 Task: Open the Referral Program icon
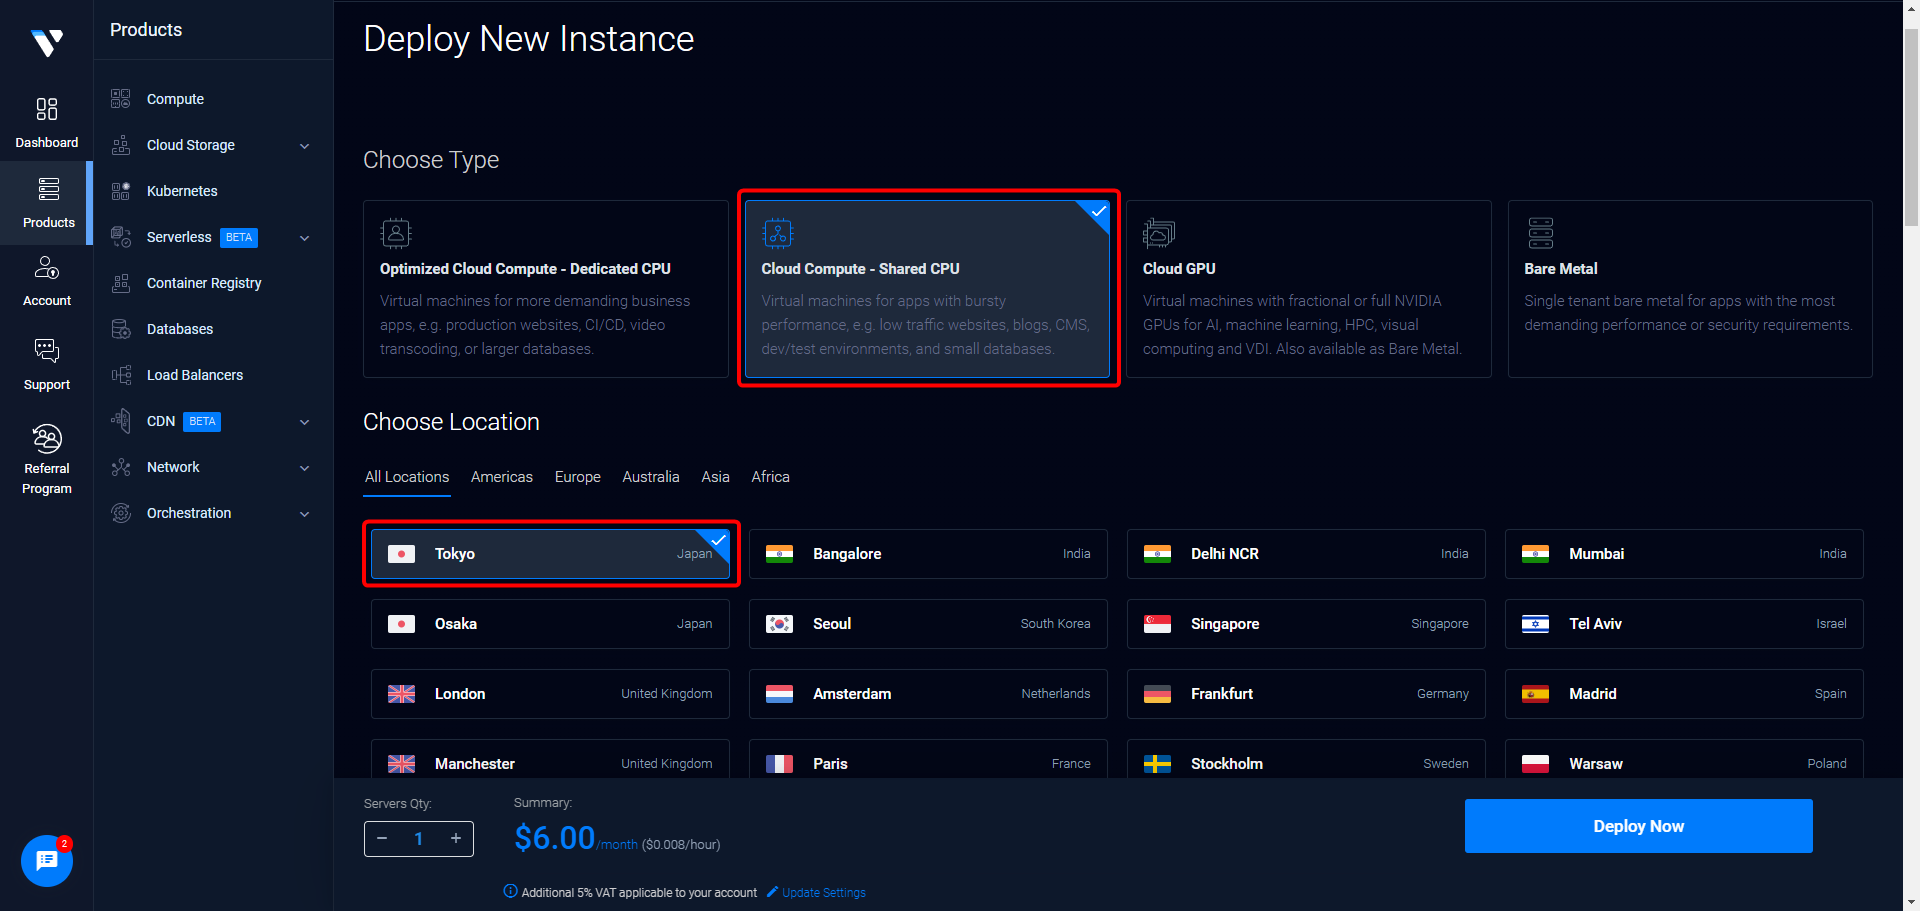pyautogui.click(x=47, y=438)
